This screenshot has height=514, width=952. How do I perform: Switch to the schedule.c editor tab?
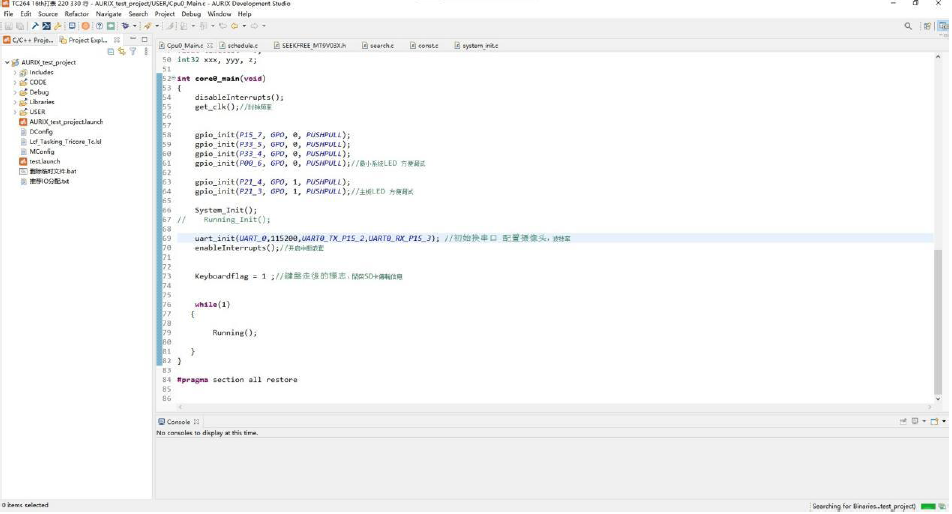pos(242,46)
